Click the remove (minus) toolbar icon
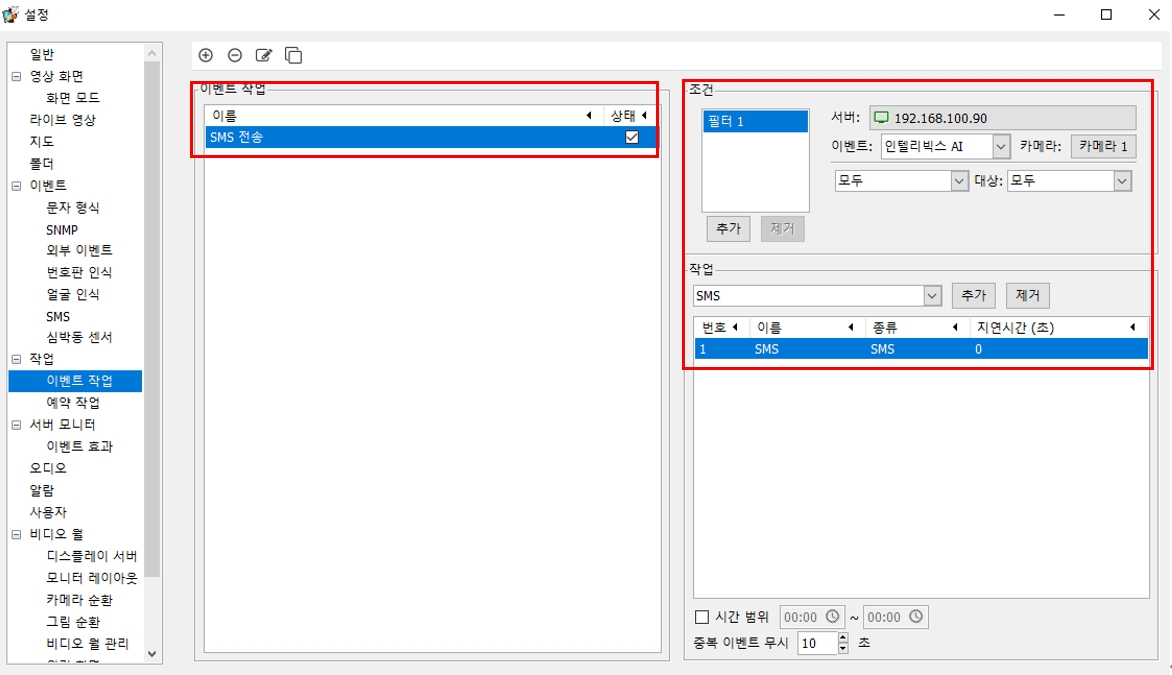The width and height of the screenshot is (1172, 675). (x=235, y=55)
